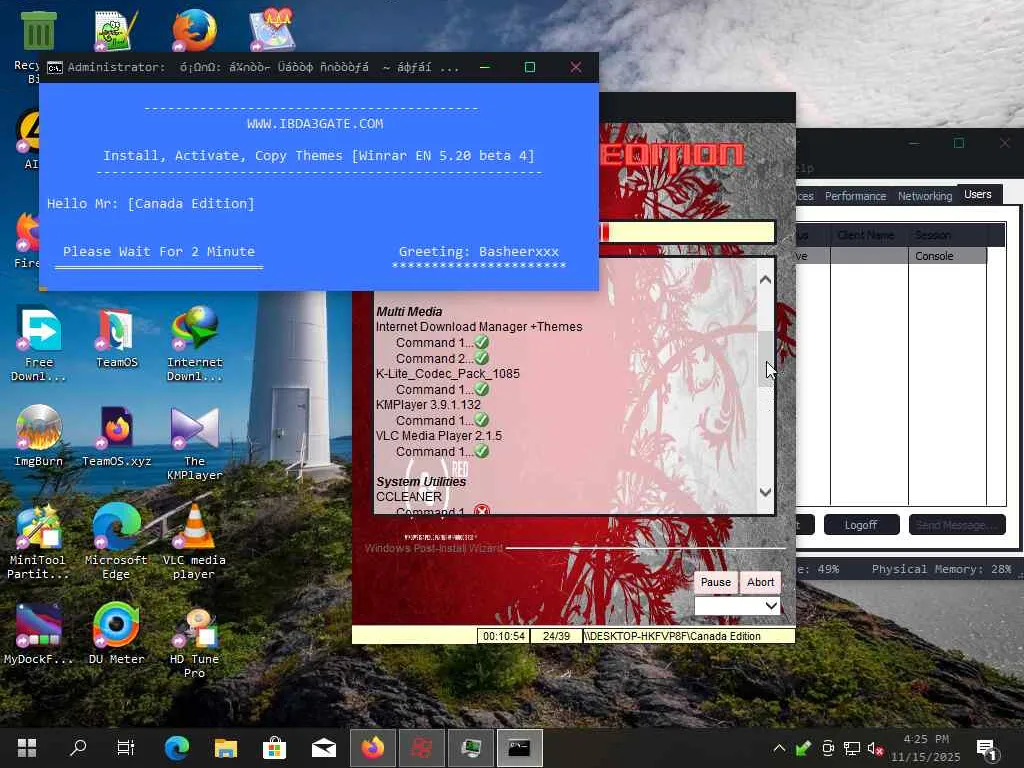Open File Explorer from the taskbar
The image size is (1024, 768).
point(226,748)
